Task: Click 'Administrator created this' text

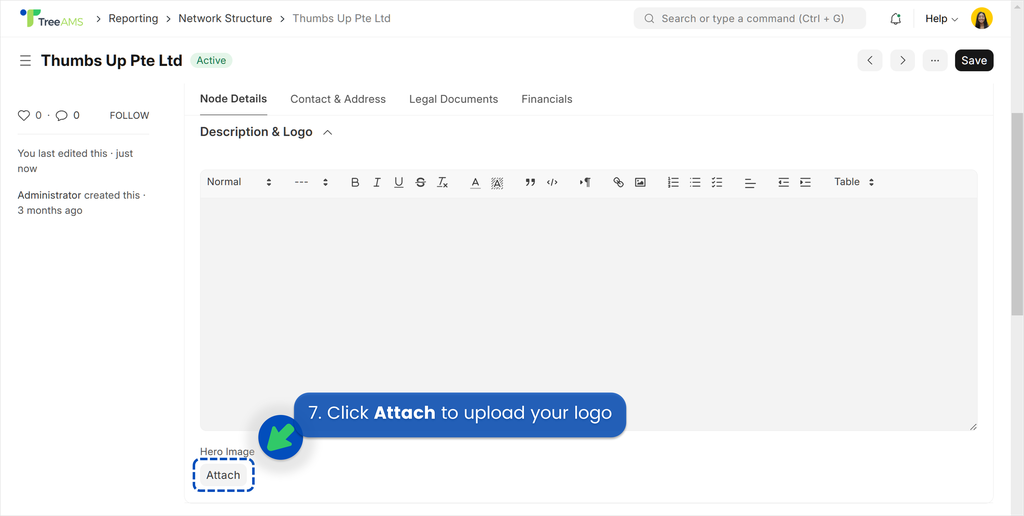Action: click(82, 202)
